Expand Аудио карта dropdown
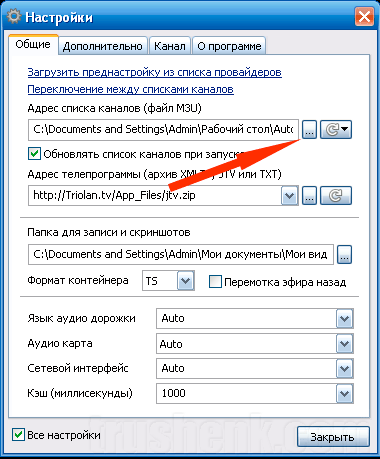This screenshot has width=380, height=459. [x=344, y=344]
